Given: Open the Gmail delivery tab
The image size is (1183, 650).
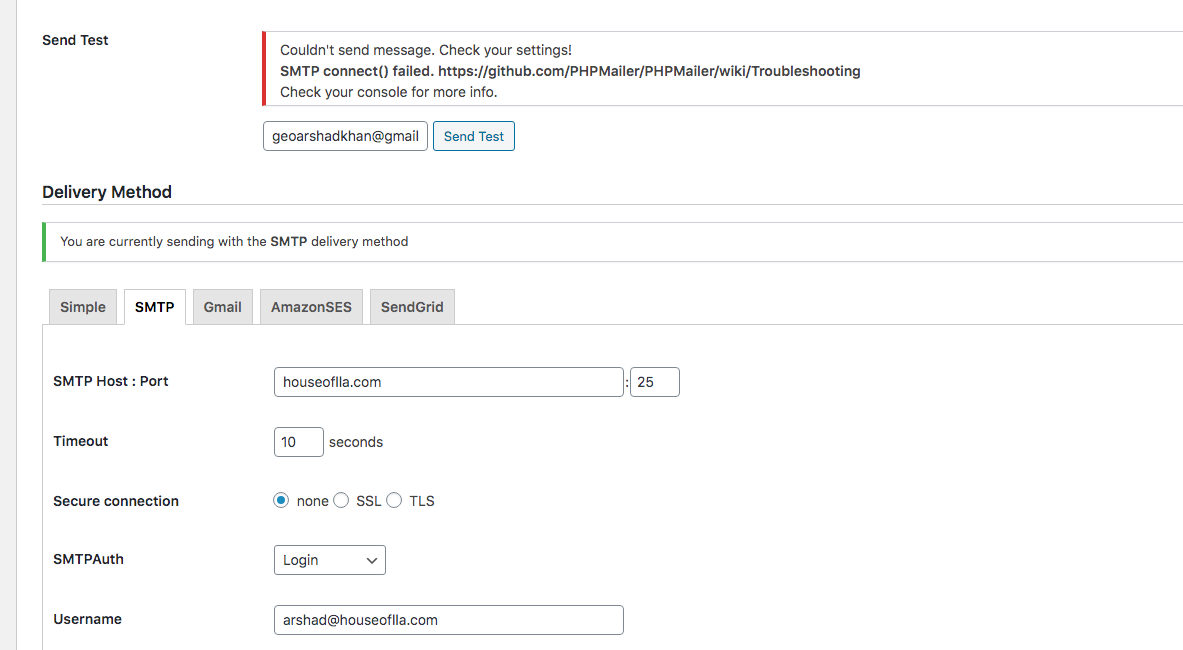Looking at the screenshot, I should 222,307.
